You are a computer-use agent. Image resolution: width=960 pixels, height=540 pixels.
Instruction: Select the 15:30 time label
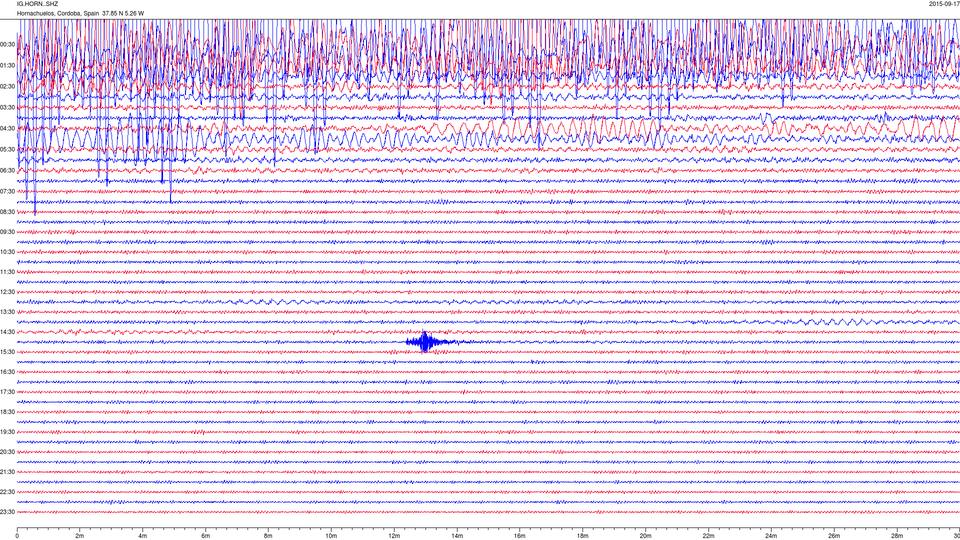(7, 352)
